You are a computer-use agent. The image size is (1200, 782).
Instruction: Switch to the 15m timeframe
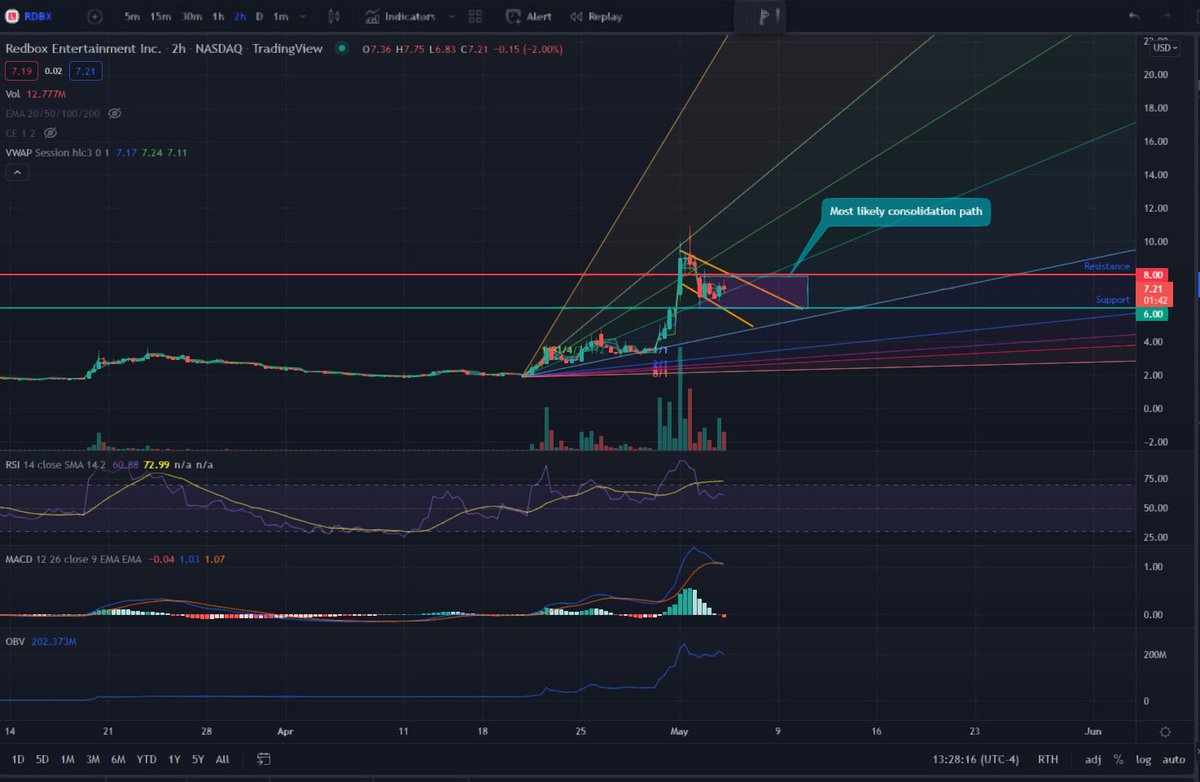160,17
